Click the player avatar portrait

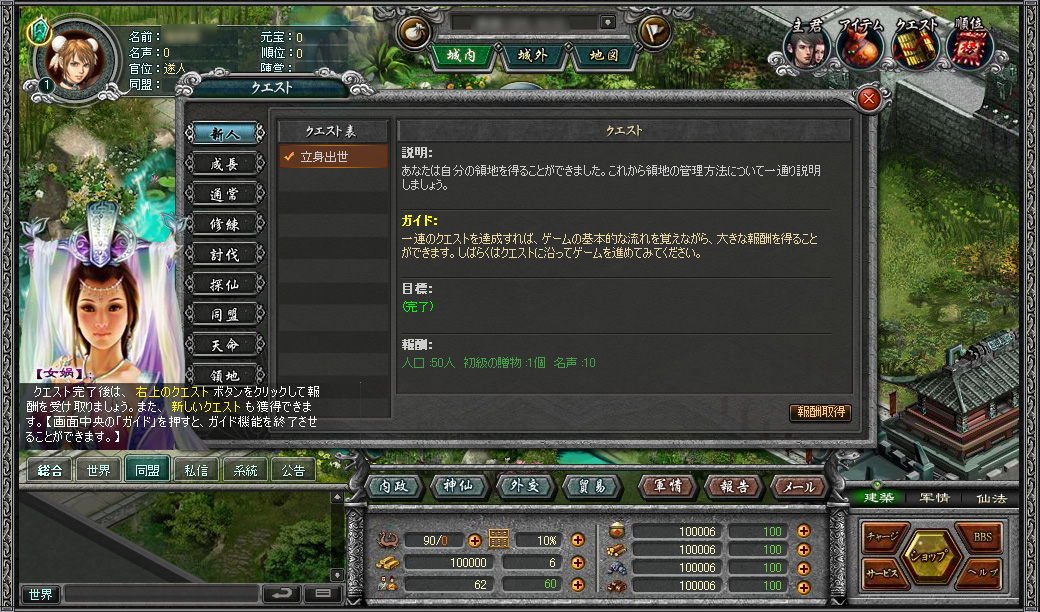(74, 61)
